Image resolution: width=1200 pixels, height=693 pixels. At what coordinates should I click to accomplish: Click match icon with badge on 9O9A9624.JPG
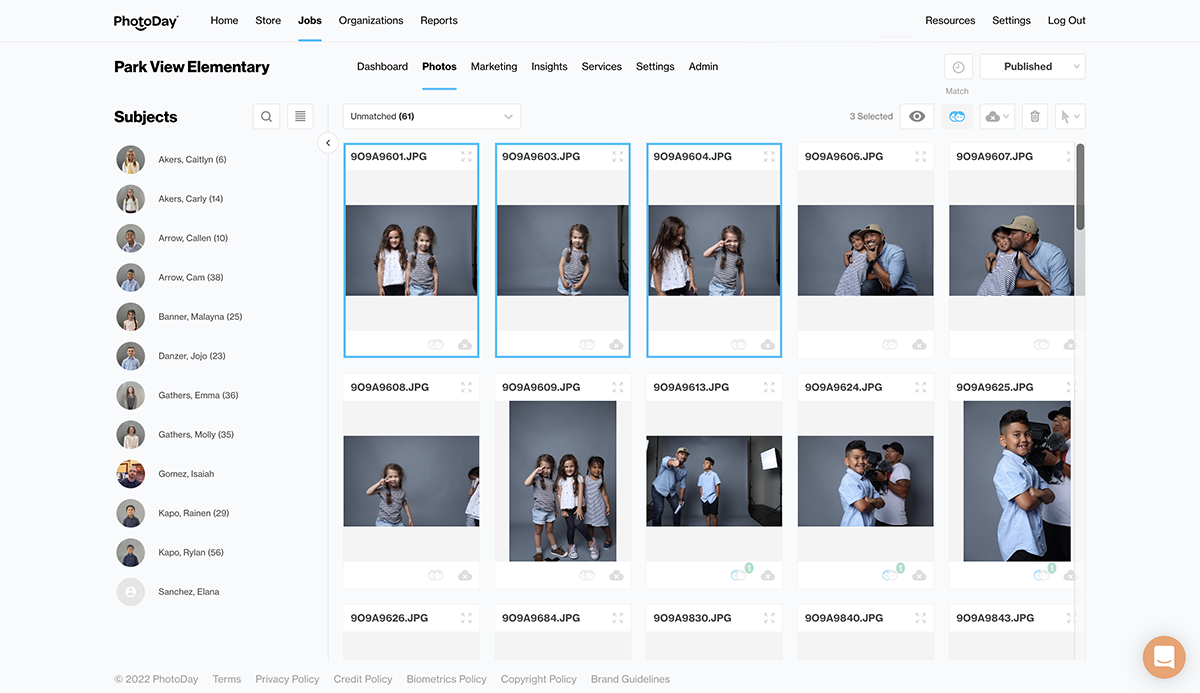[x=891, y=573]
